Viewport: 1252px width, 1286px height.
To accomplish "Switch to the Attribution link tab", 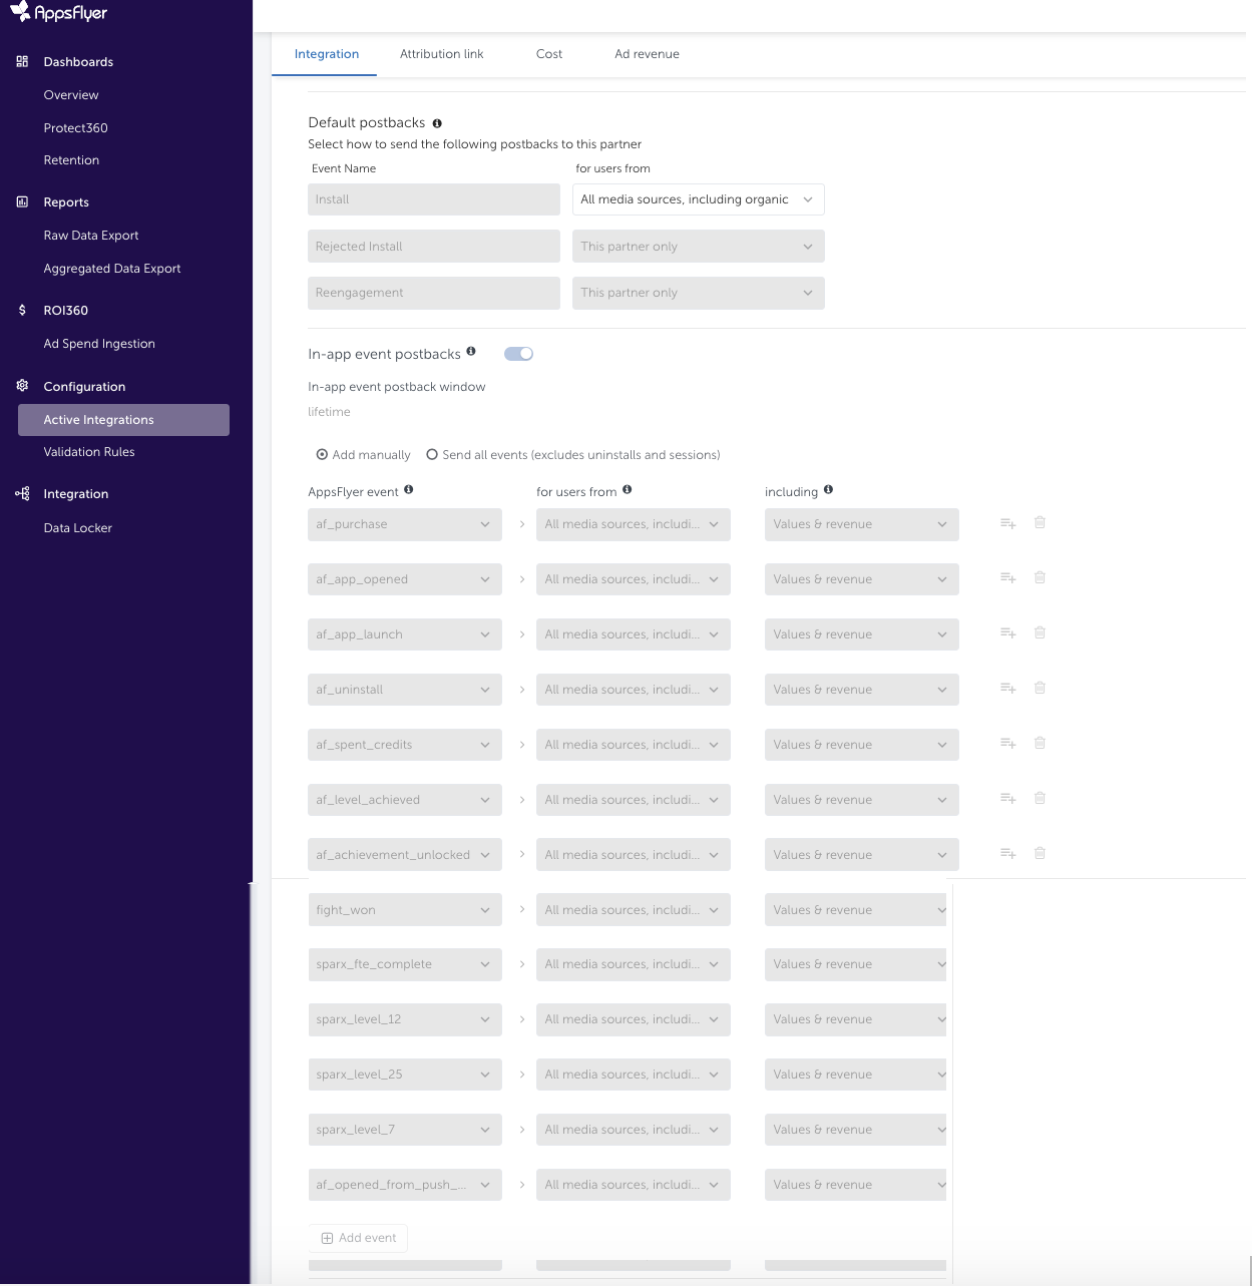I will [441, 54].
